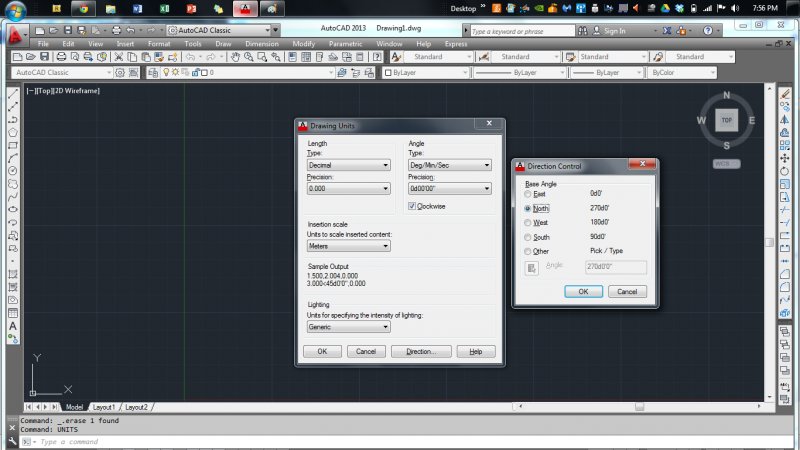The height and width of the screenshot is (450, 800).
Task: Open the Express menu
Action: click(x=456, y=44)
